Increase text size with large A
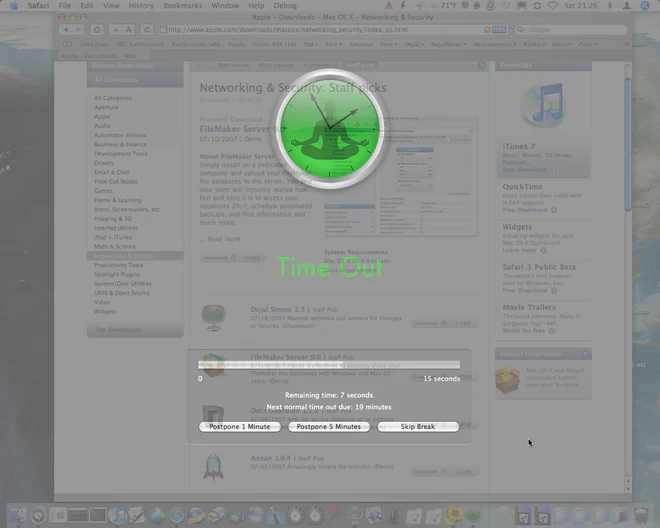Viewport: 660px width, 528px height. [128, 29]
